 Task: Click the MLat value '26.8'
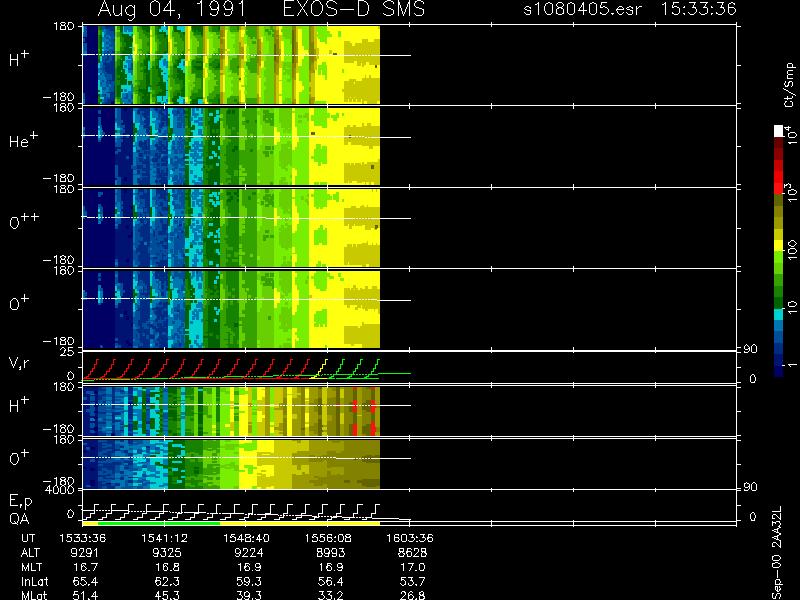point(413,595)
